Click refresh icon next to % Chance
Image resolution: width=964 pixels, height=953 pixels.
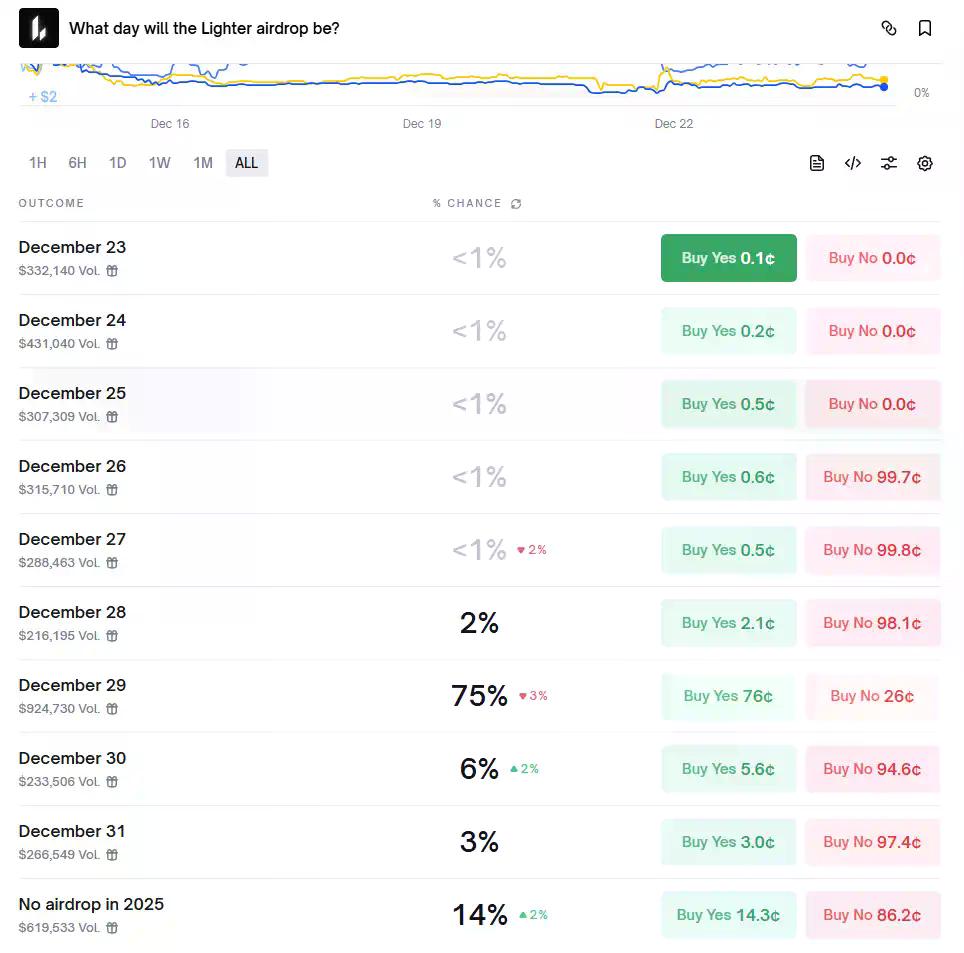tap(516, 204)
